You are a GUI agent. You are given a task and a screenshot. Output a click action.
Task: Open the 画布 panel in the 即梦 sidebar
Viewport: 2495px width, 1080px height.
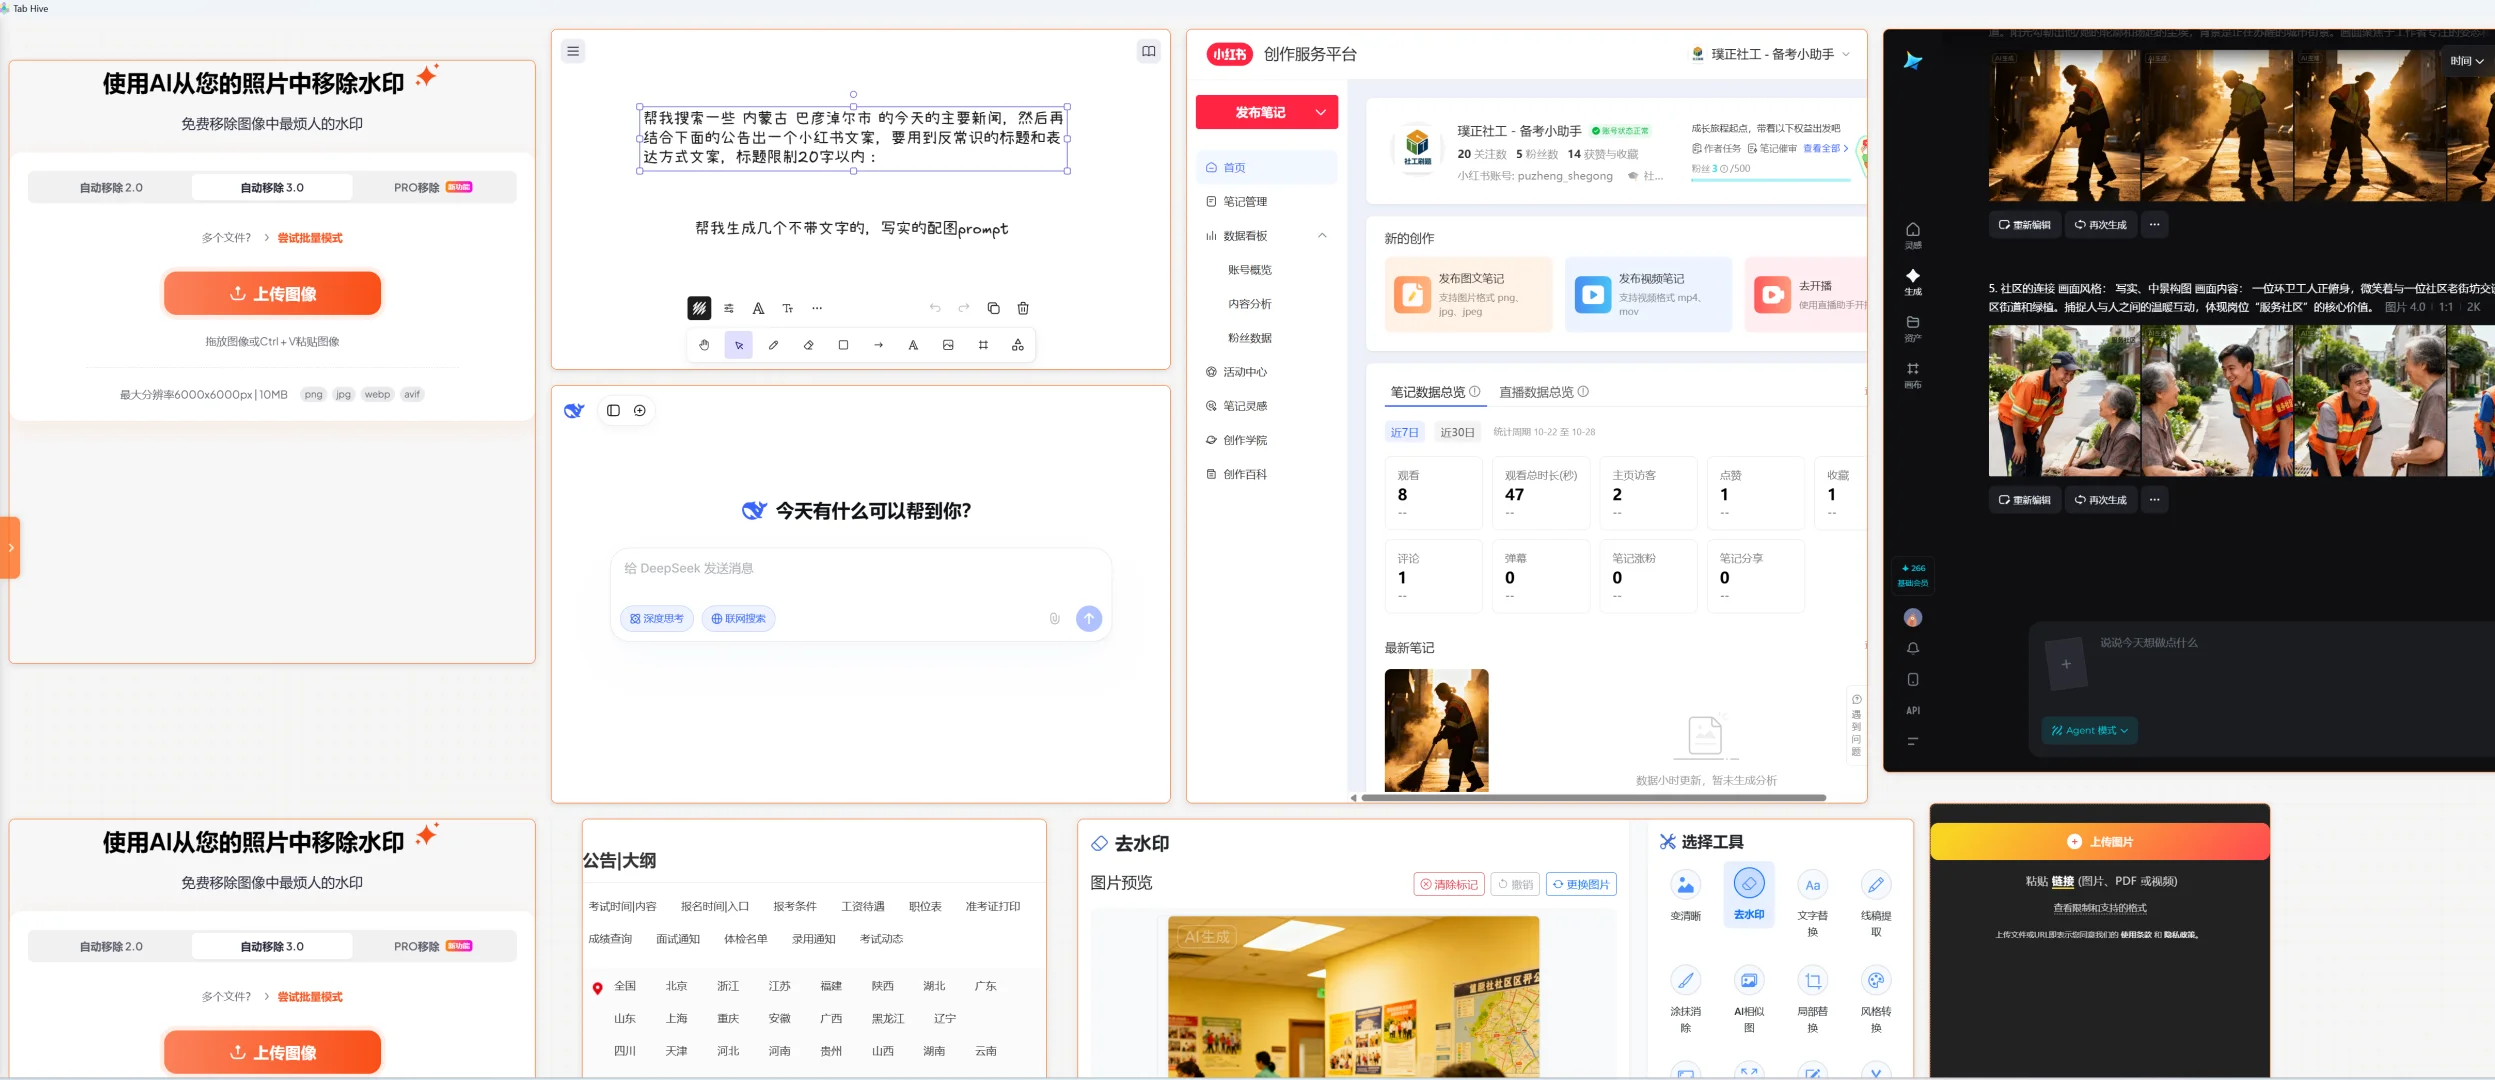pyautogui.click(x=1913, y=374)
